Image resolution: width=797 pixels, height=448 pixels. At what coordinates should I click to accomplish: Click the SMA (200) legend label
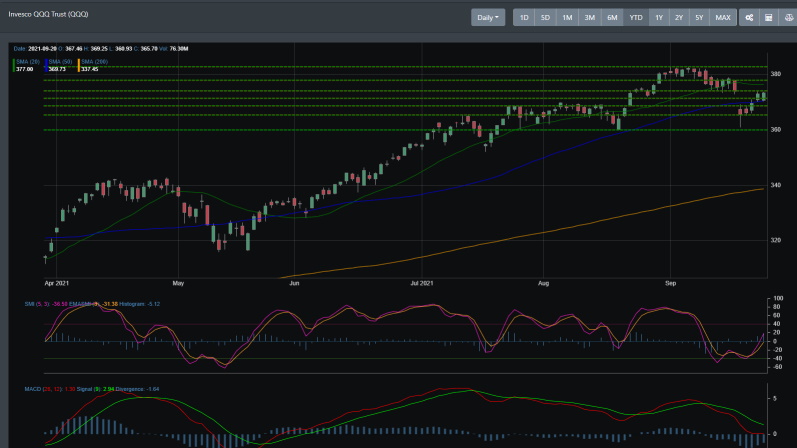tap(92, 62)
